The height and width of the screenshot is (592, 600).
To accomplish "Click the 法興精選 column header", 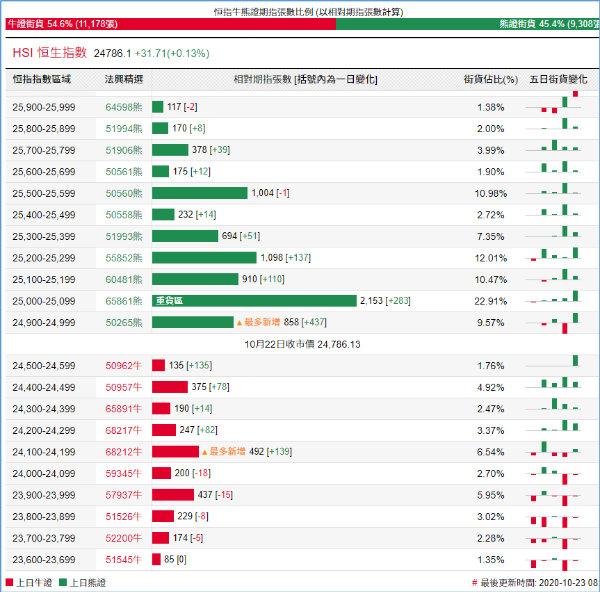I will [x=124, y=79].
